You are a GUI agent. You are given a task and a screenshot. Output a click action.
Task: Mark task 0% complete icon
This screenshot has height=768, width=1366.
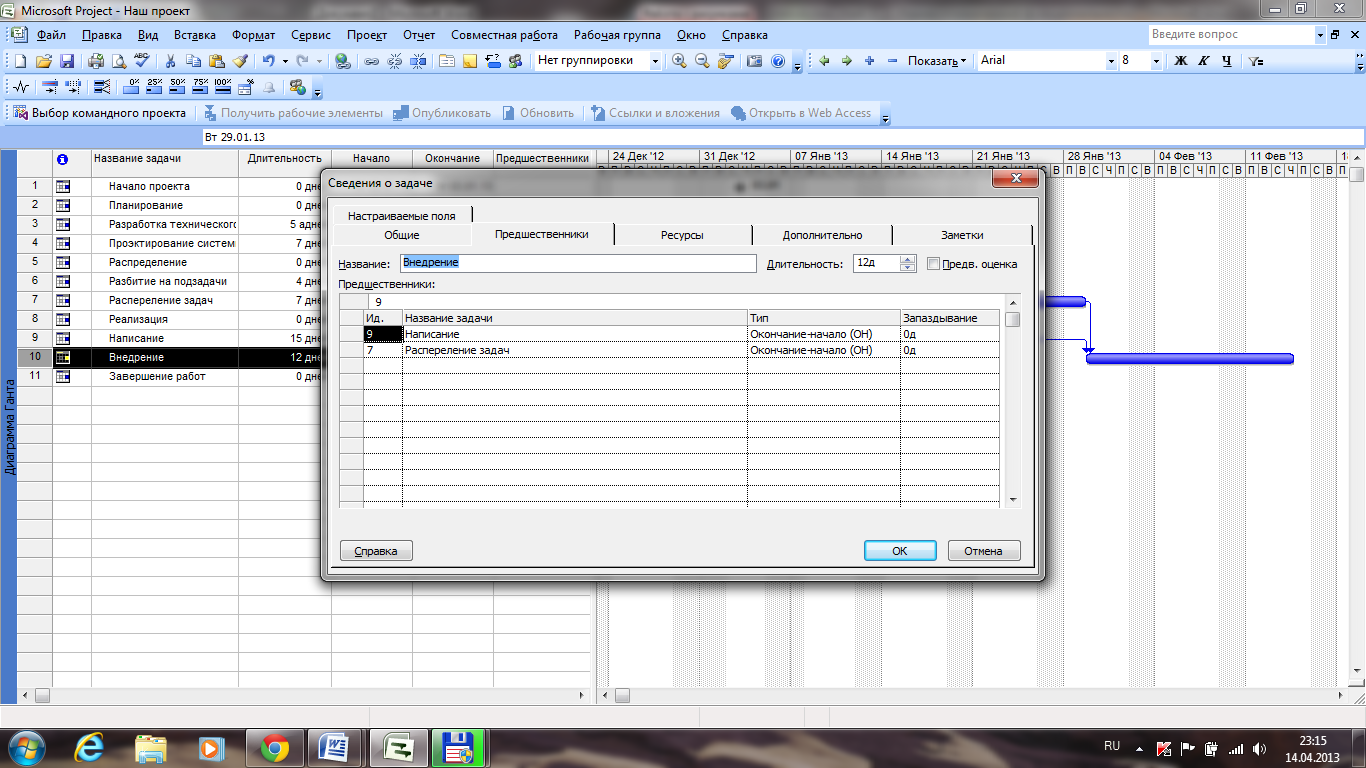pyautogui.click(x=133, y=87)
